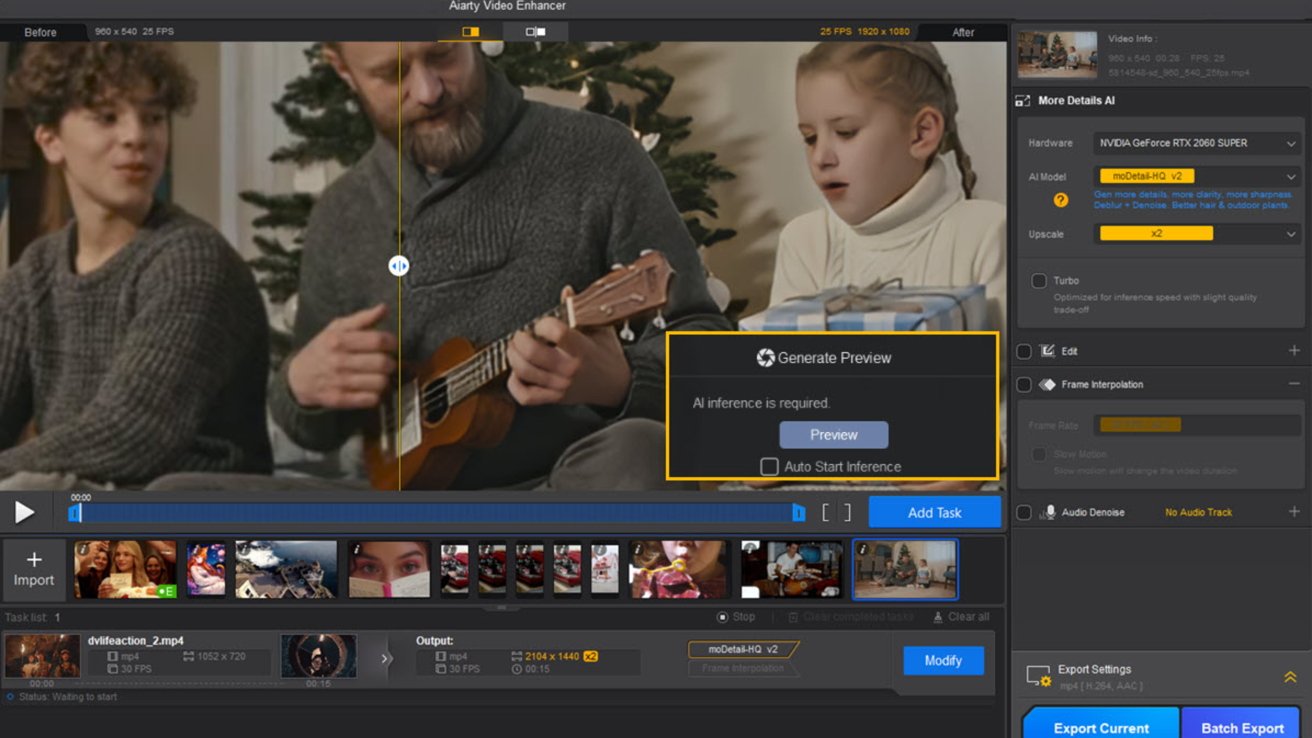The height and width of the screenshot is (738, 1312).
Task: Select the side-by-side compare mode icon
Action: point(536,32)
